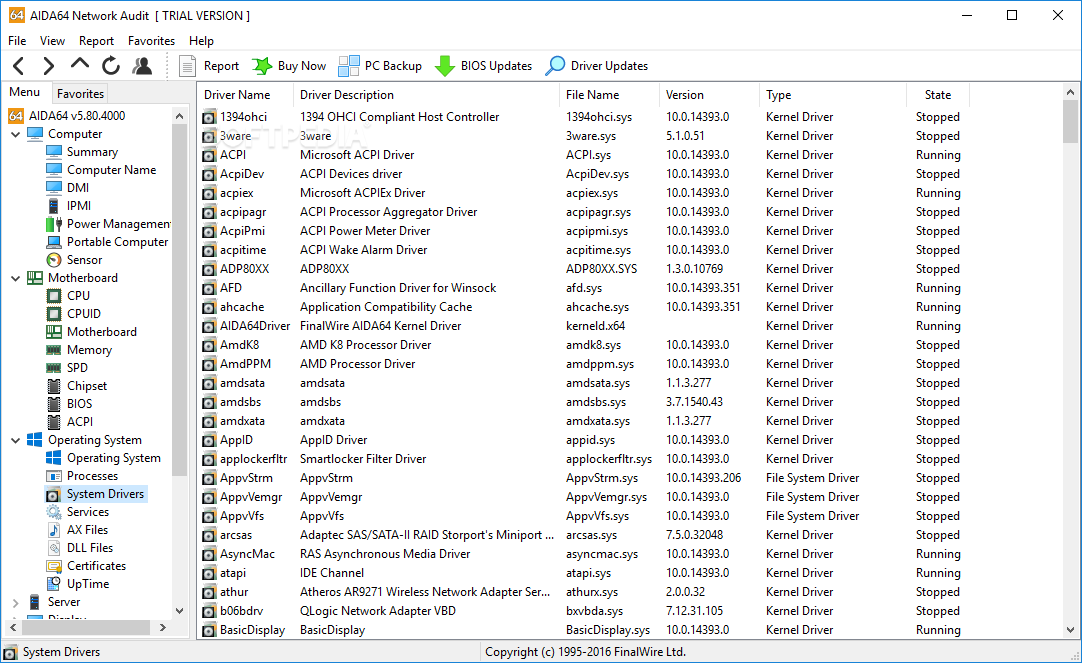Open the Portable Computer laptop icon
Screen dimensions: 1082x663
click(x=54, y=242)
